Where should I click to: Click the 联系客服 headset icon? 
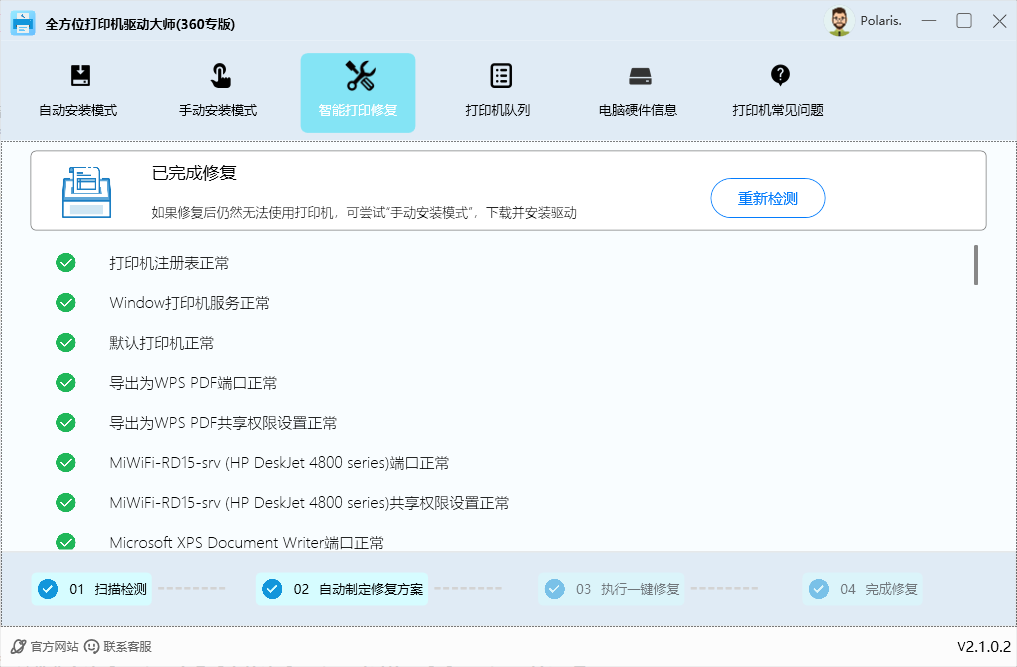(x=93, y=646)
